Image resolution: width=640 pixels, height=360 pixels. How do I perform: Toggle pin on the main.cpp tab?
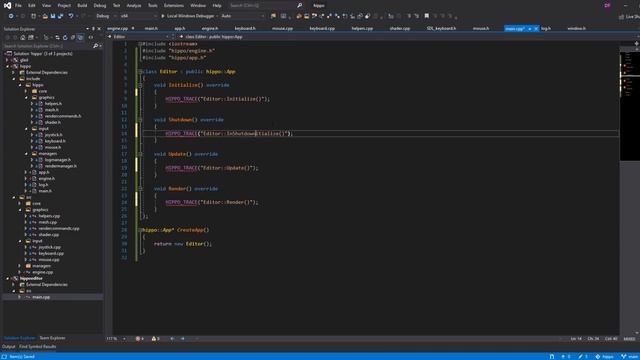click(x=529, y=29)
